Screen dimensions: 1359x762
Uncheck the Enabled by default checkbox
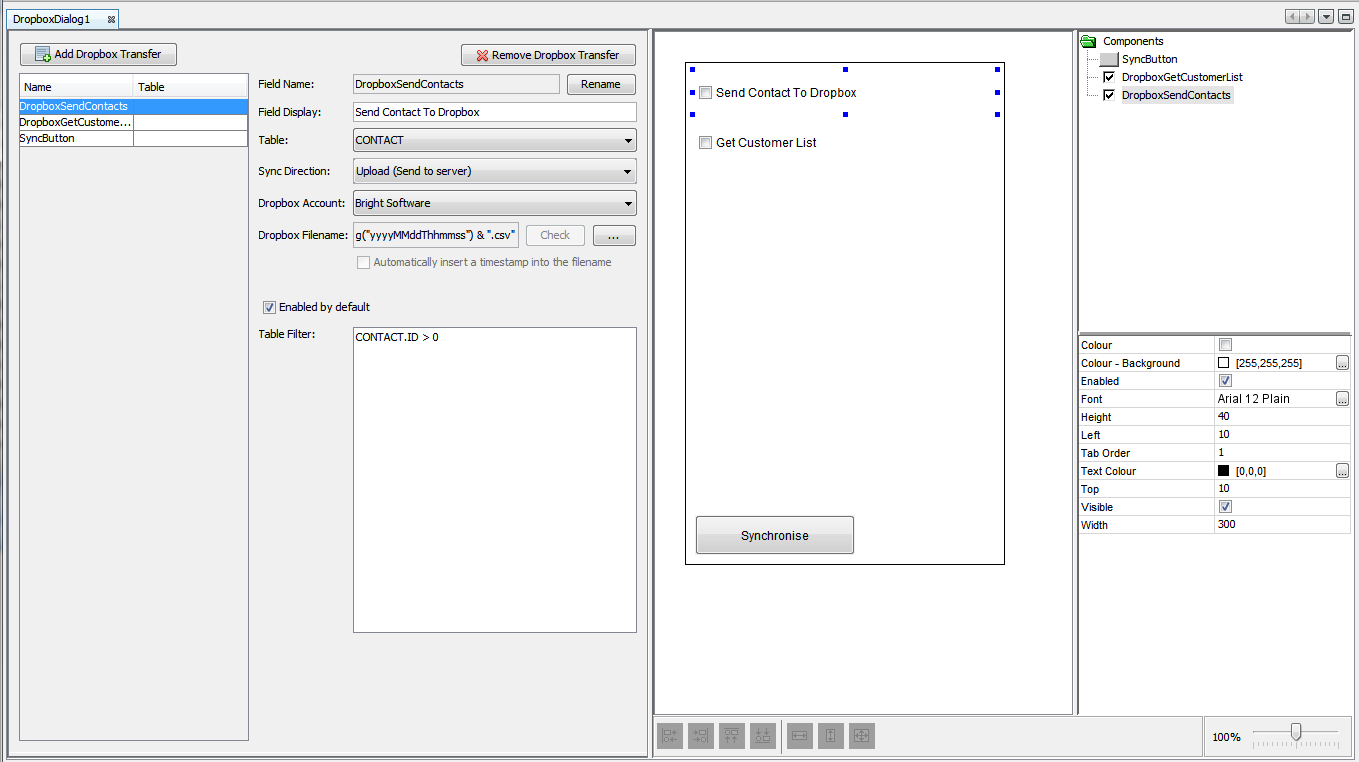coord(269,307)
